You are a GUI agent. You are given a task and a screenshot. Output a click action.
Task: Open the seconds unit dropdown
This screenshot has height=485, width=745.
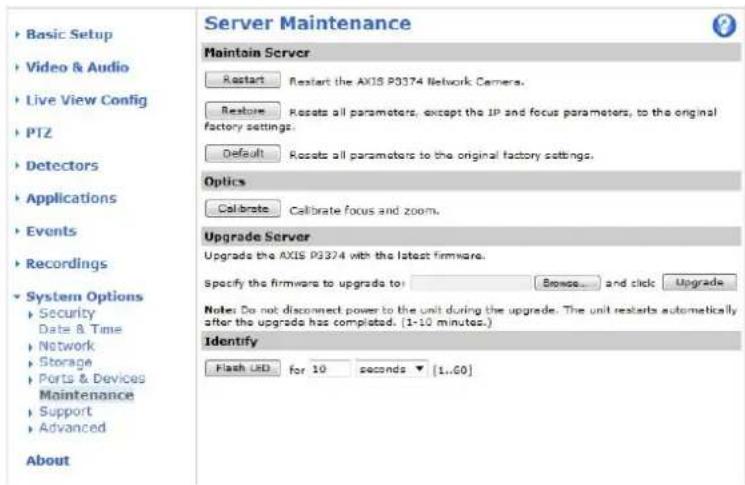[392, 369]
